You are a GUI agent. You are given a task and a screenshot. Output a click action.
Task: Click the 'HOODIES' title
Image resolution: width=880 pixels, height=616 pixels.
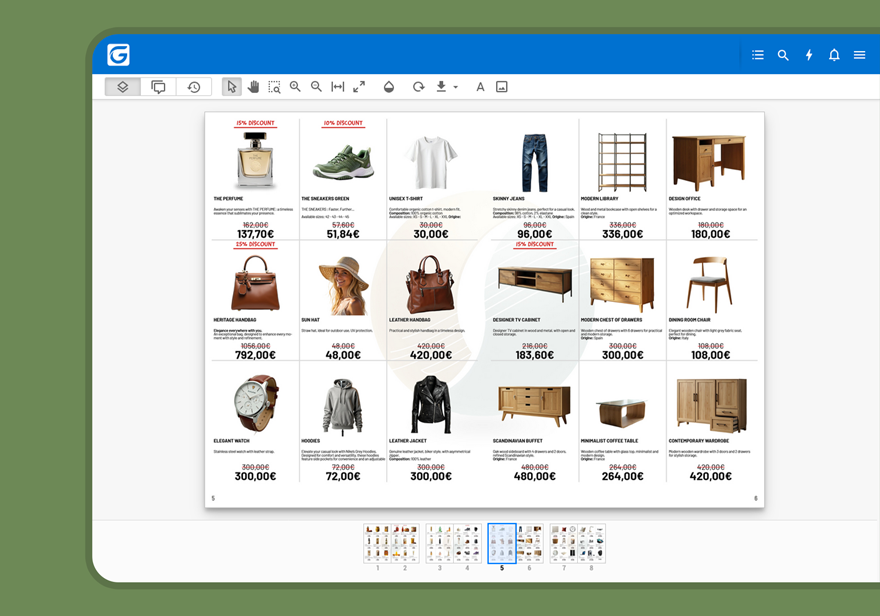tap(310, 441)
